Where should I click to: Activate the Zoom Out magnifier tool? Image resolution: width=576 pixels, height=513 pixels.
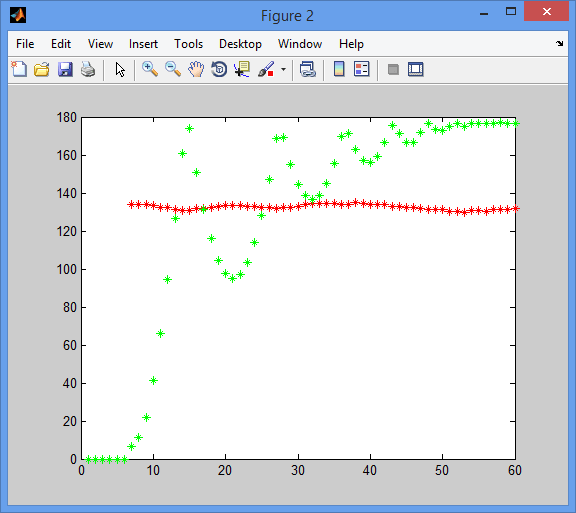pos(173,69)
